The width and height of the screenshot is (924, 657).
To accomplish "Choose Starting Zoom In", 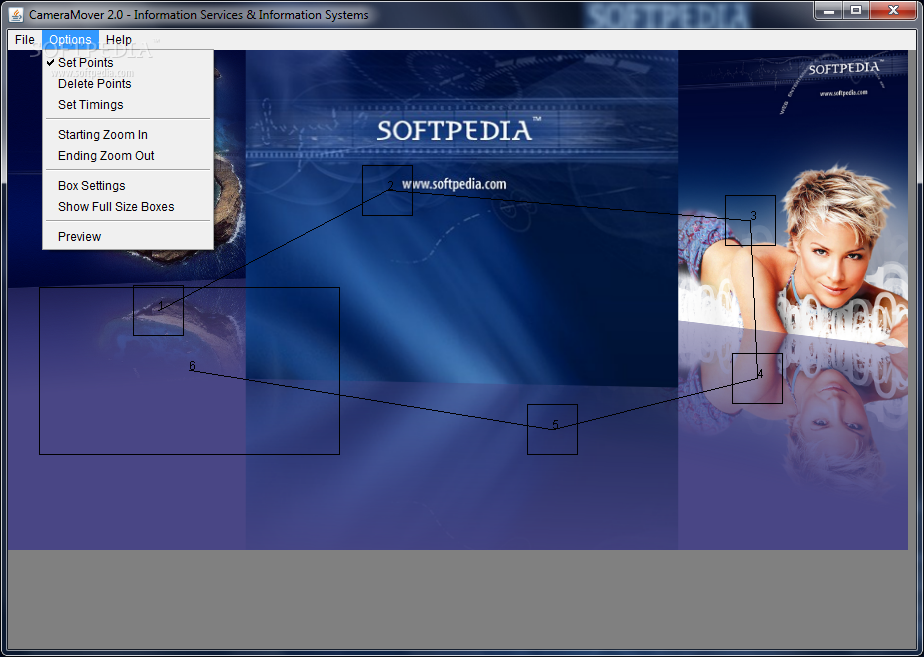I will (128, 135).
